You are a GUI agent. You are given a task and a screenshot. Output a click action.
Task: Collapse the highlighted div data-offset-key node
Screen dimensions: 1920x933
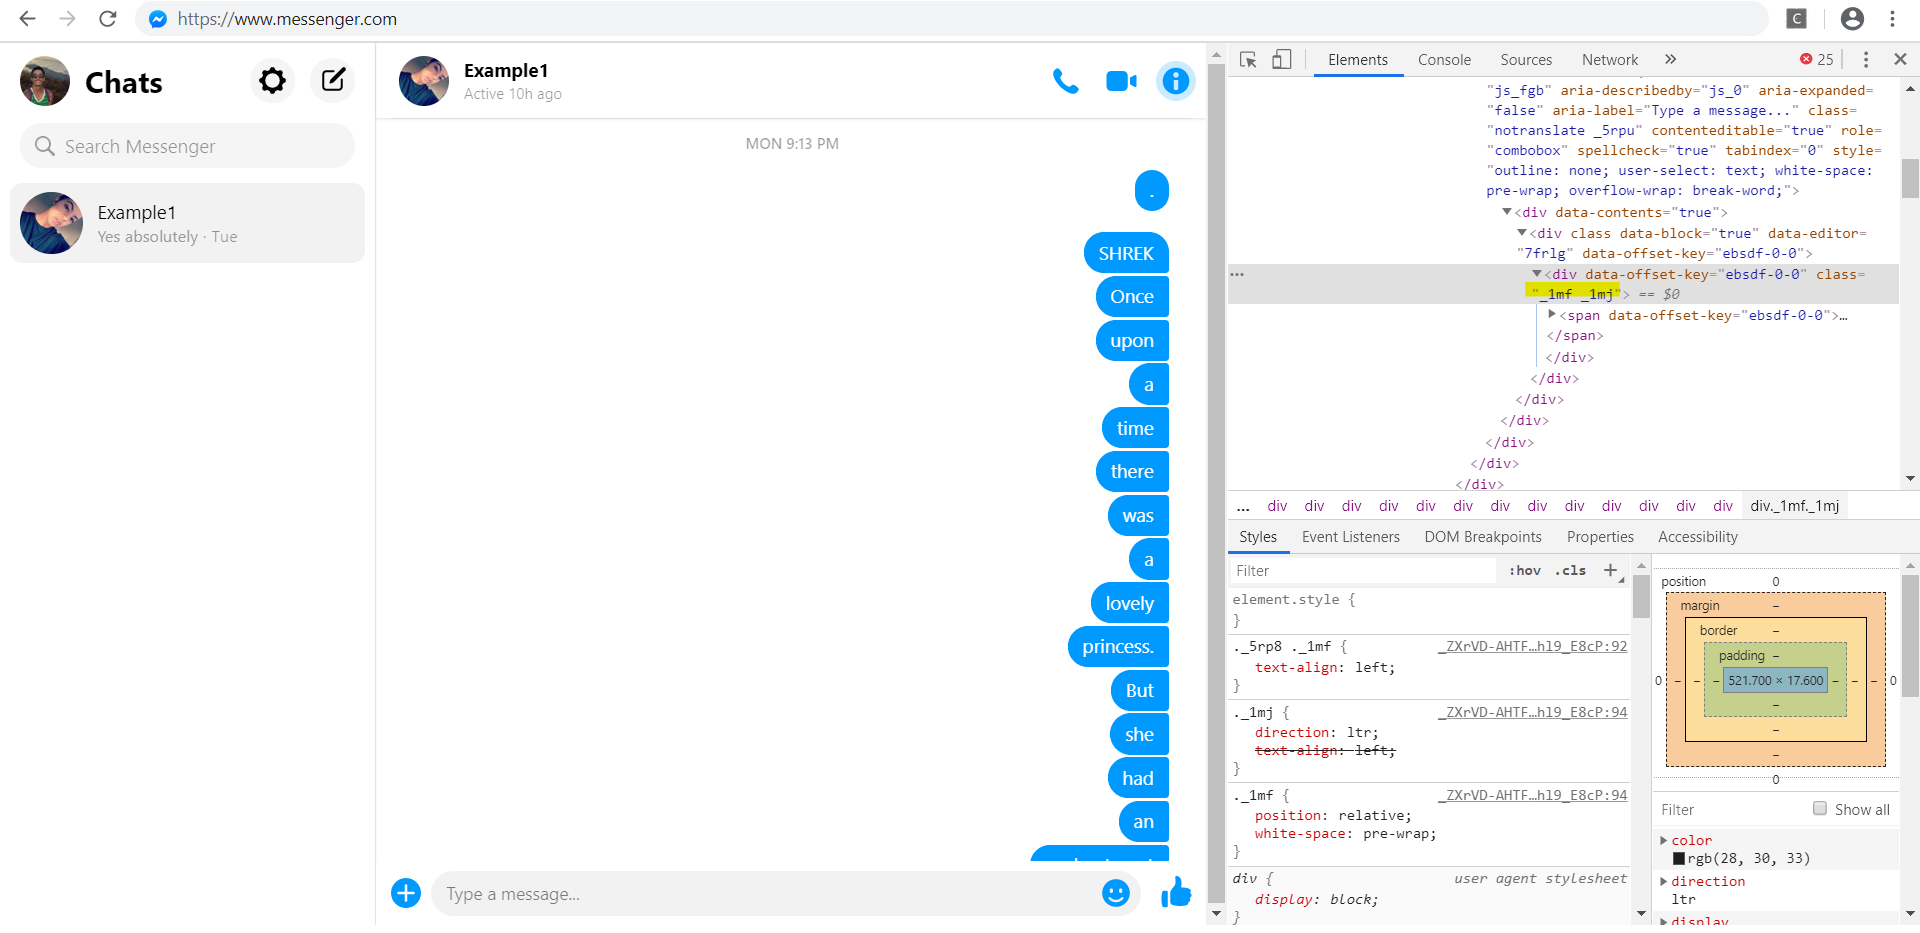click(x=1538, y=274)
